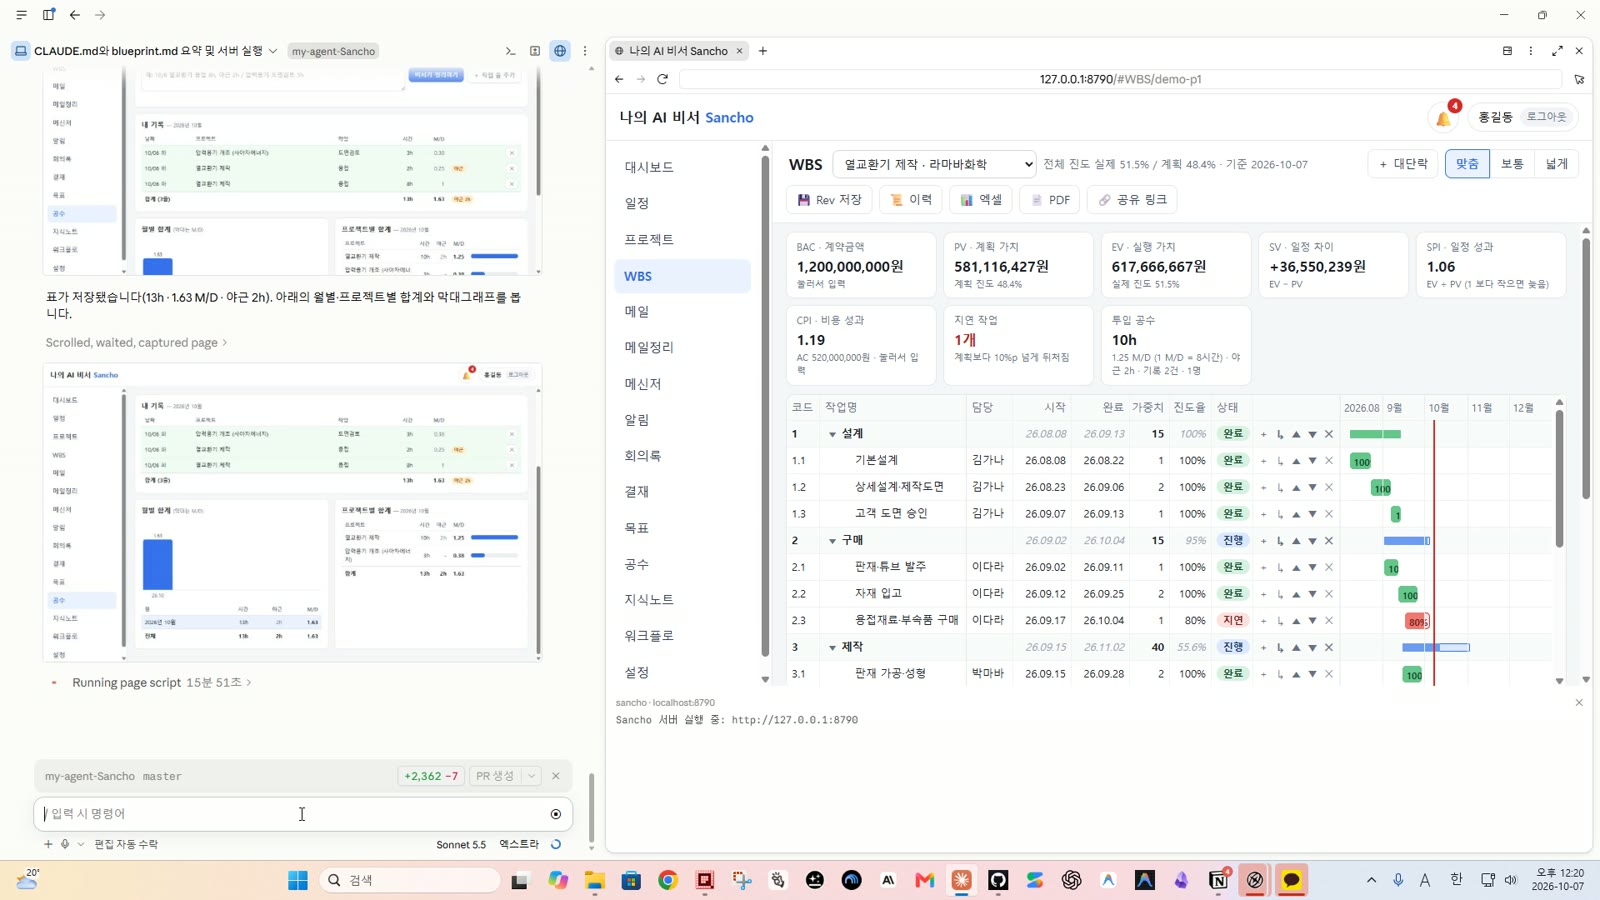Collapse the 구매 group row
Viewport: 1600px width, 900px height.
click(x=832, y=541)
